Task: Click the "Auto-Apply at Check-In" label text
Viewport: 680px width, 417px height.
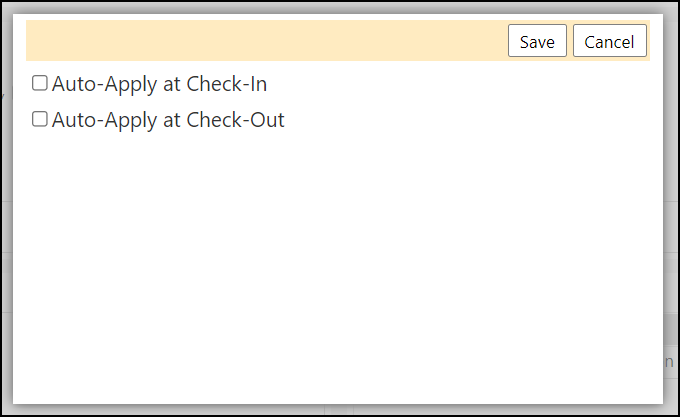Action: [x=159, y=84]
